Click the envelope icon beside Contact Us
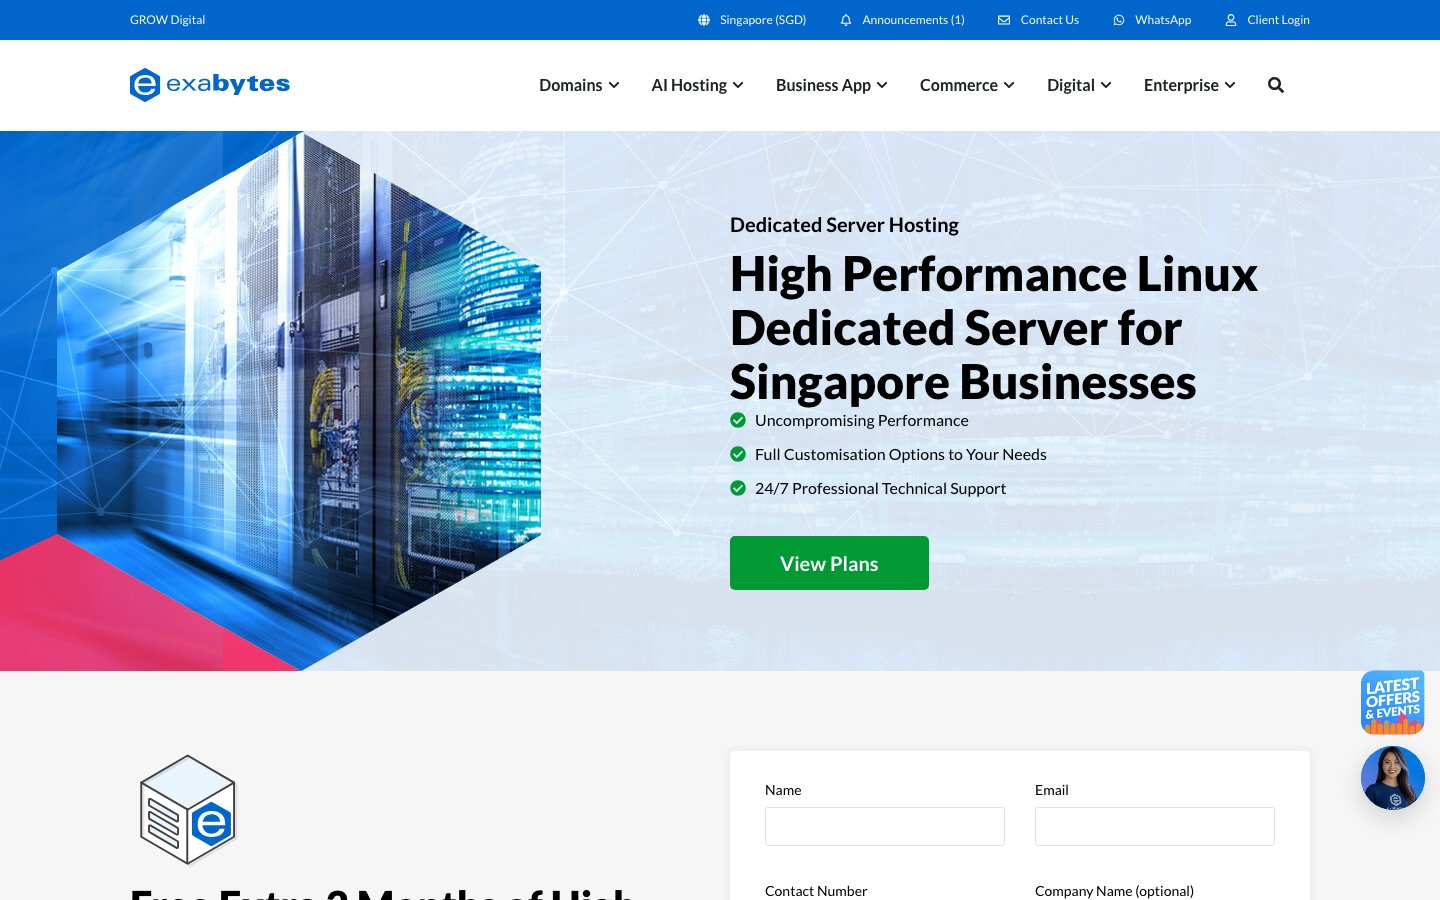 coord(1004,20)
